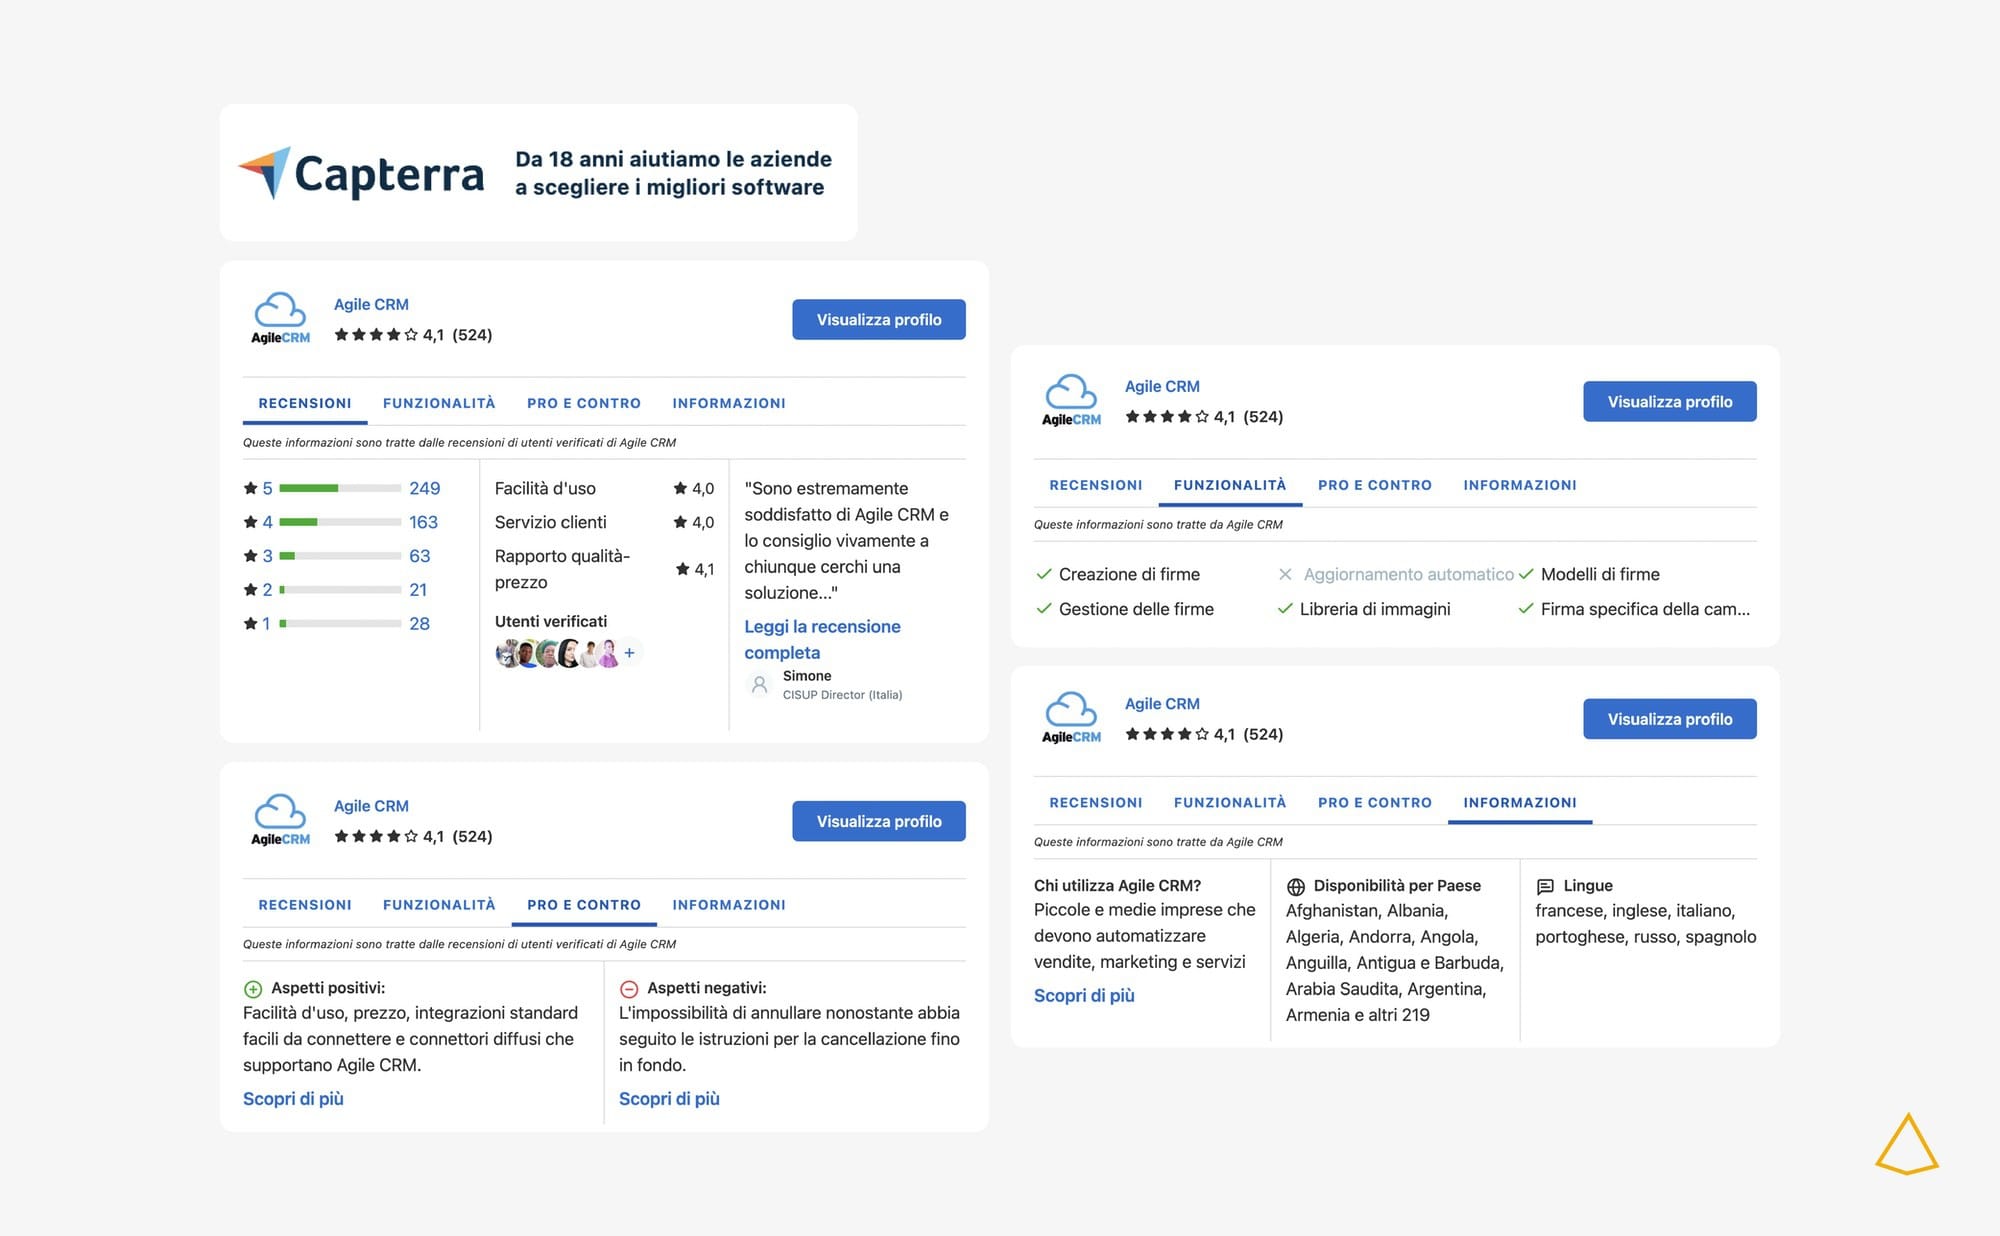Click the Armenia e altri 219 text

[1358, 1015]
